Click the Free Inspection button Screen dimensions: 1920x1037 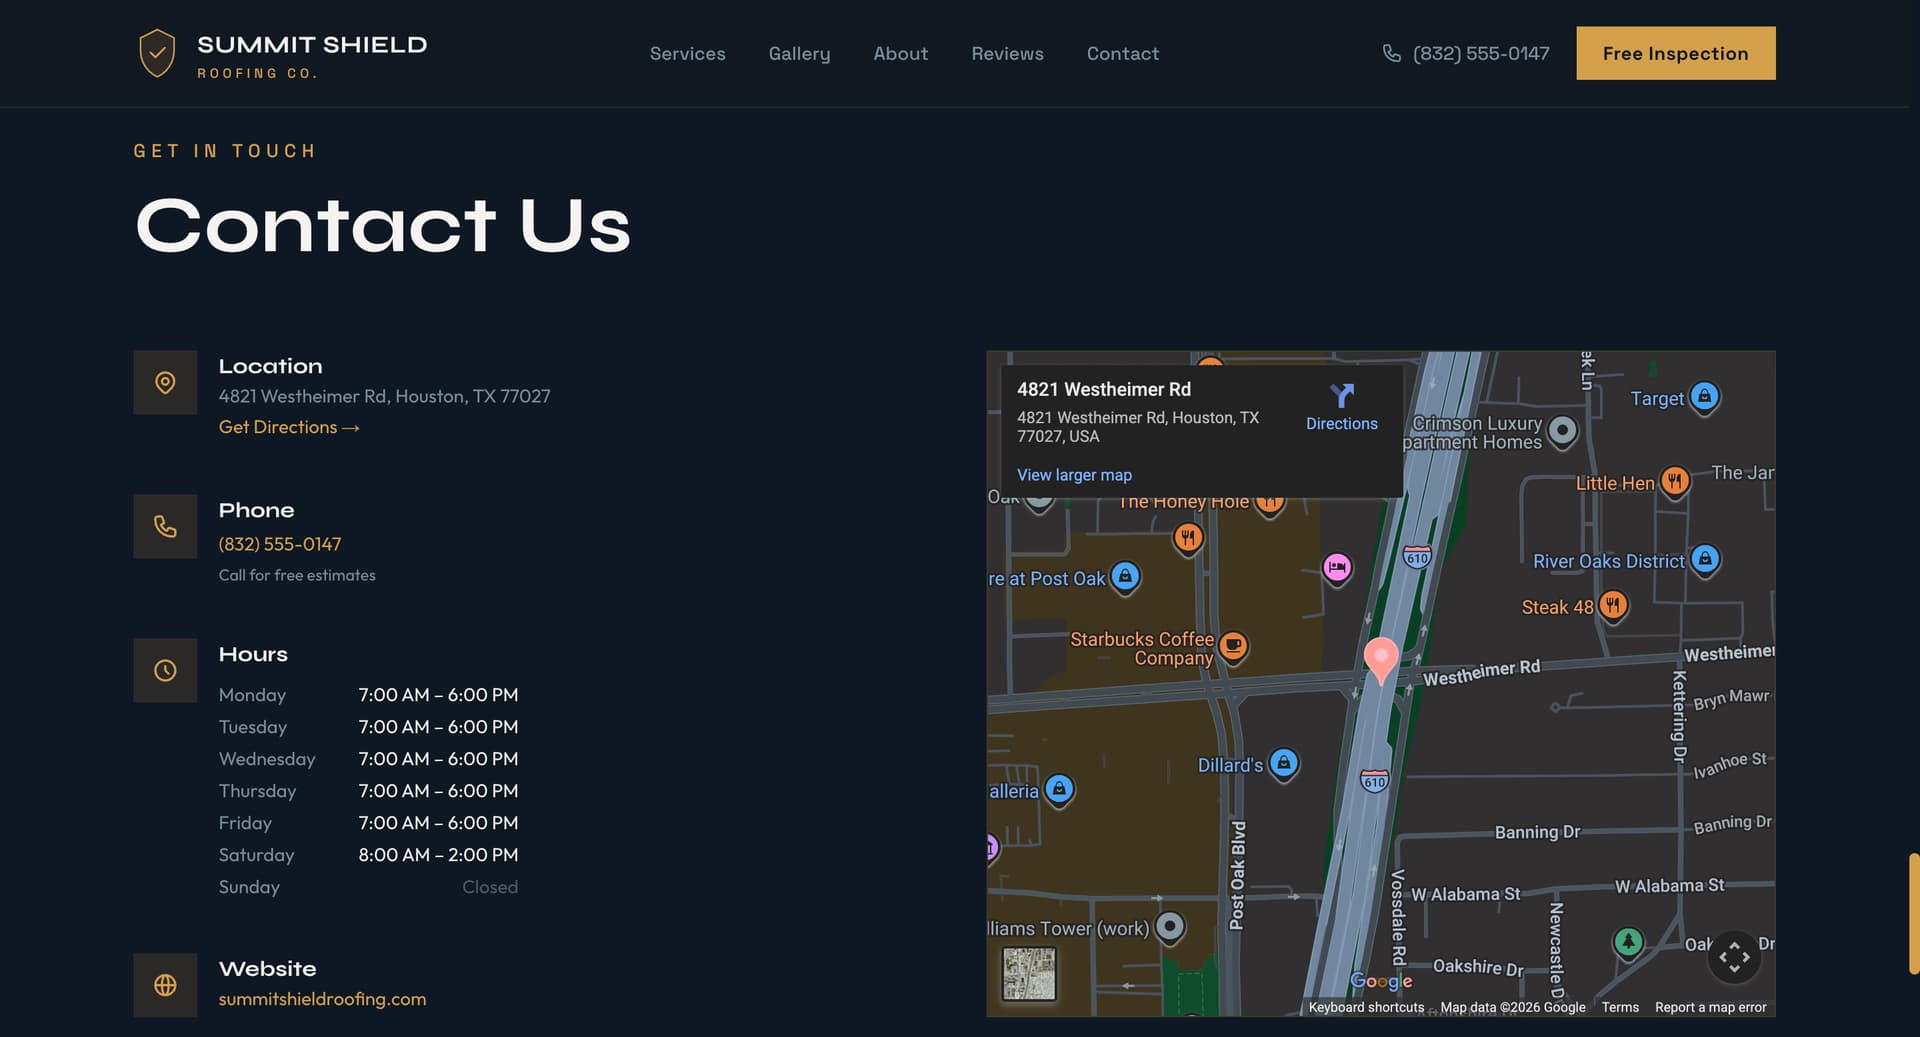(1675, 53)
